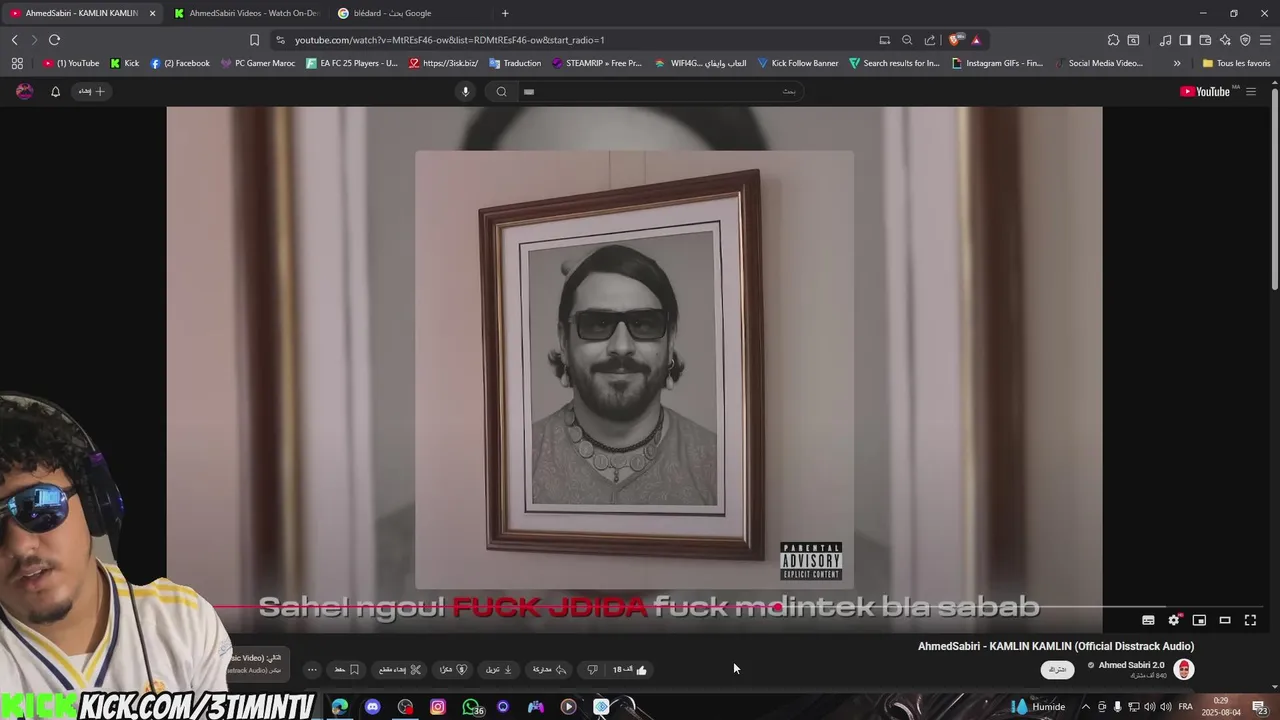Create a clip with scissors button
1280x720 pixels.
(401, 670)
